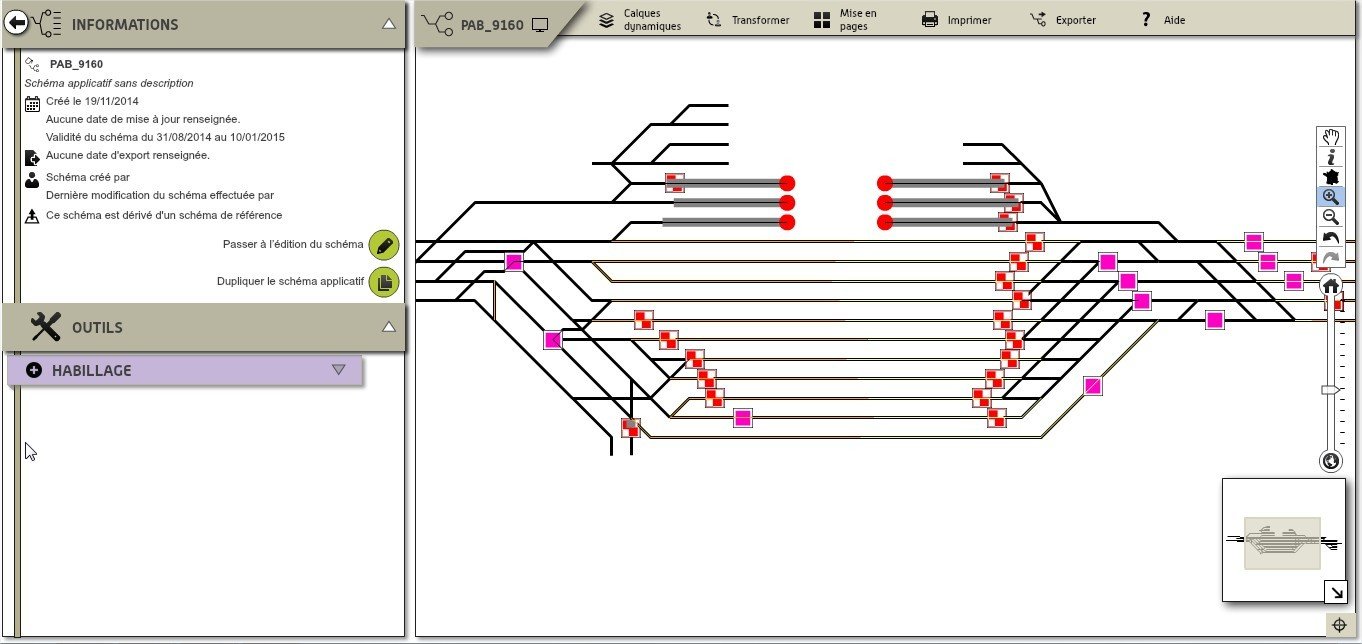Click 'Schéma applicatif sans description' text
The width and height of the screenshot is (1362, 644).
[x=109, y=83]
